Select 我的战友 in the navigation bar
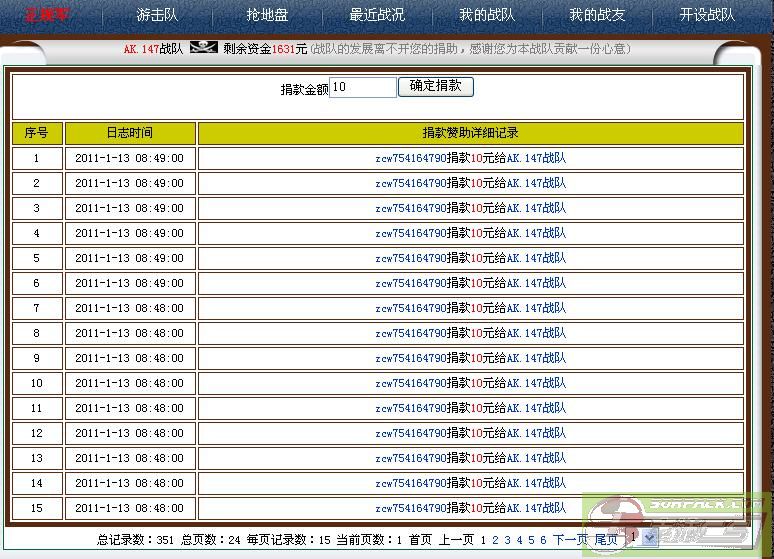This screenshot has height=559, width=774. click(x=597, y=15)
